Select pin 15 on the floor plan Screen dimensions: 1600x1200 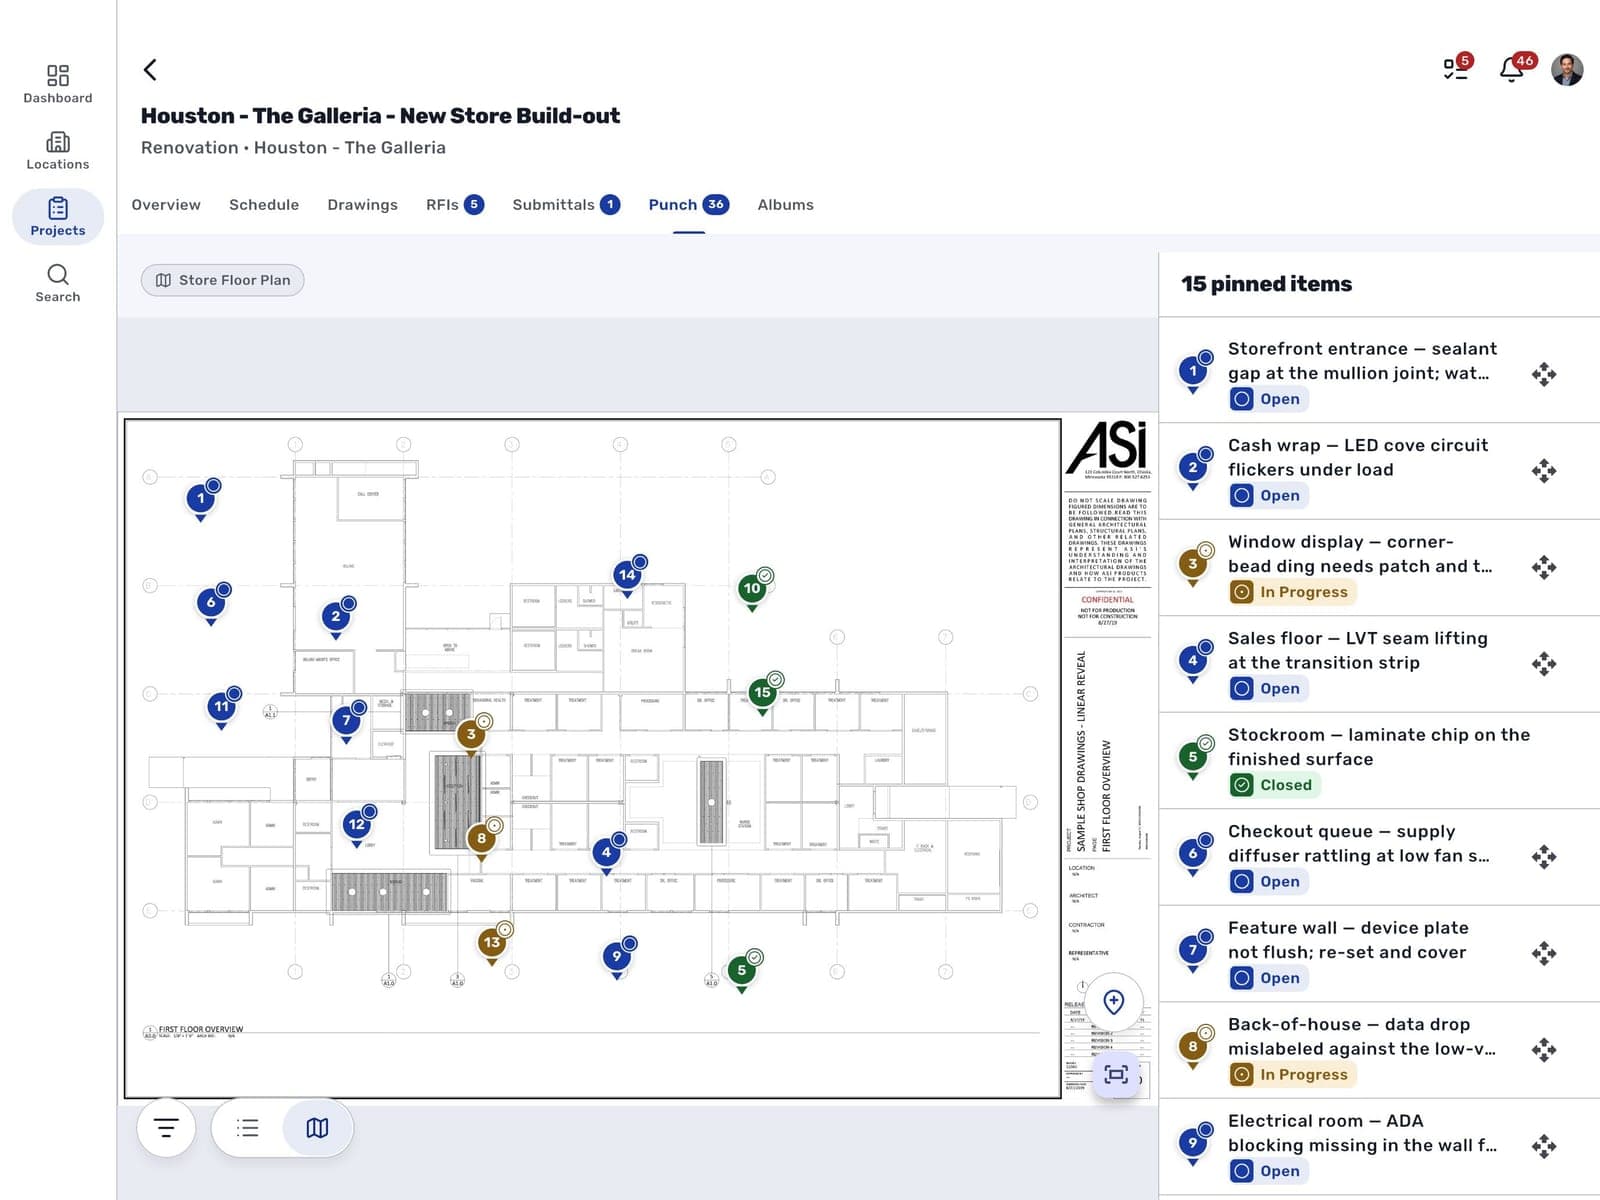pyautogui.click(x=763, y=694)
